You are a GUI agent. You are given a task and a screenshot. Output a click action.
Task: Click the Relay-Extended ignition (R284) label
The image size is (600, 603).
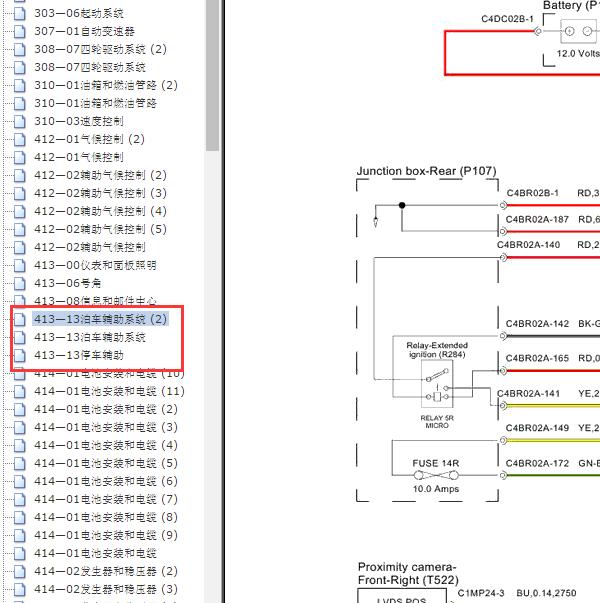click(x=437, y=350)
